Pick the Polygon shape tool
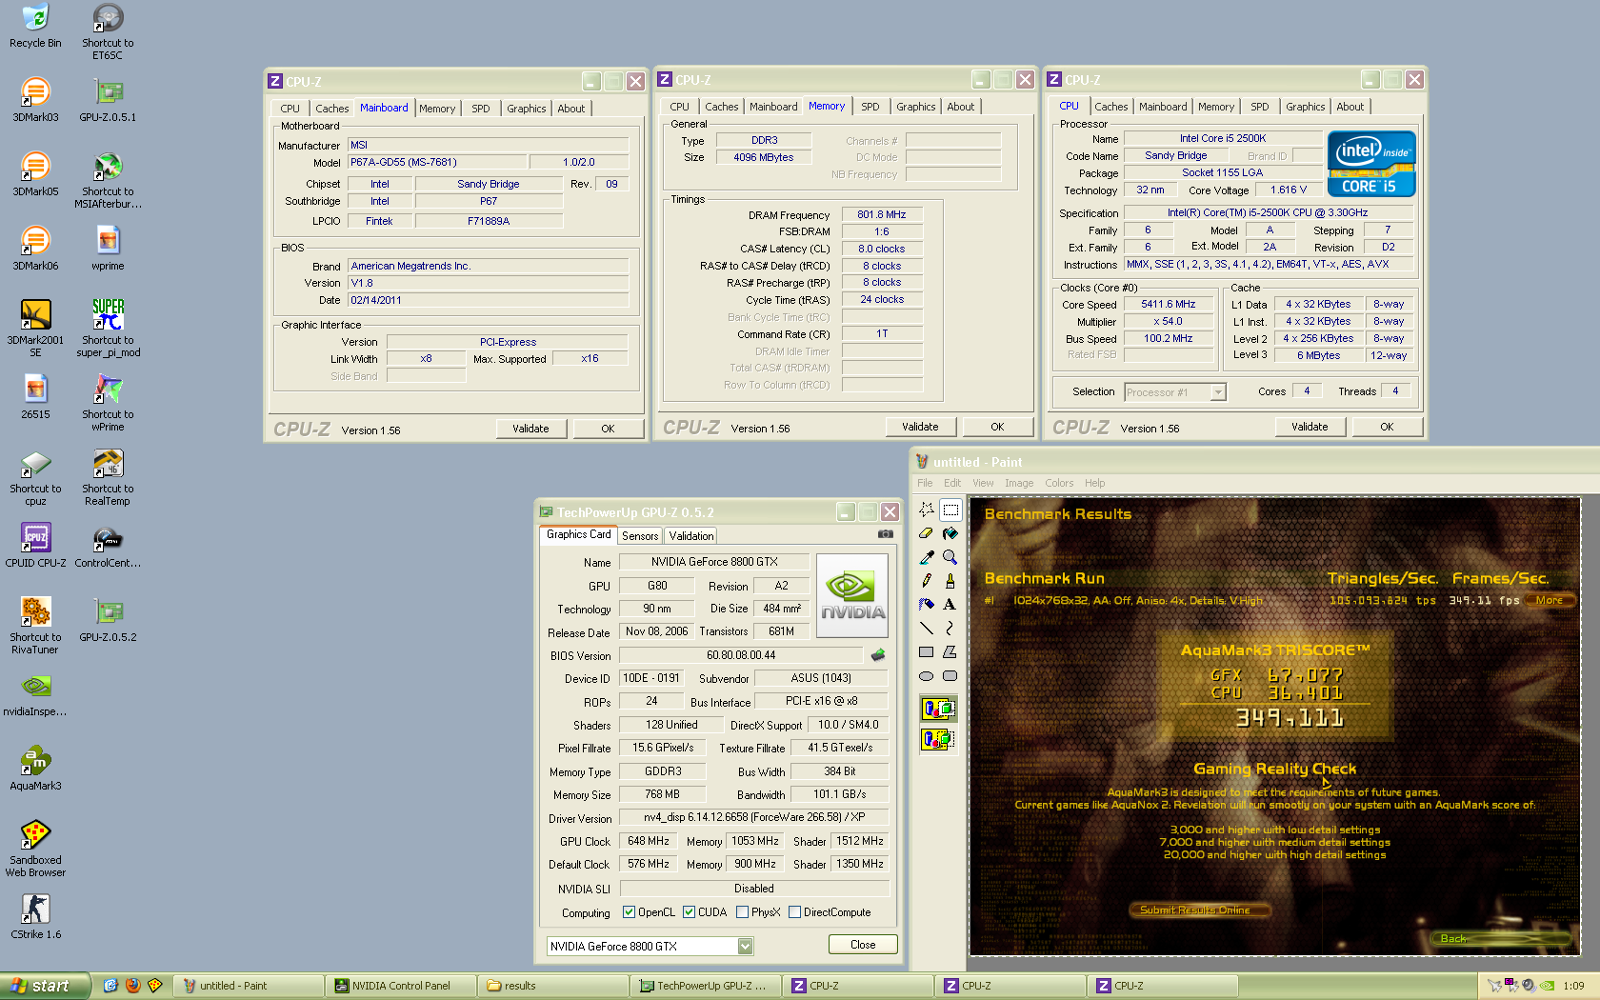The image size is (1600, 1000). coord(950,652)
